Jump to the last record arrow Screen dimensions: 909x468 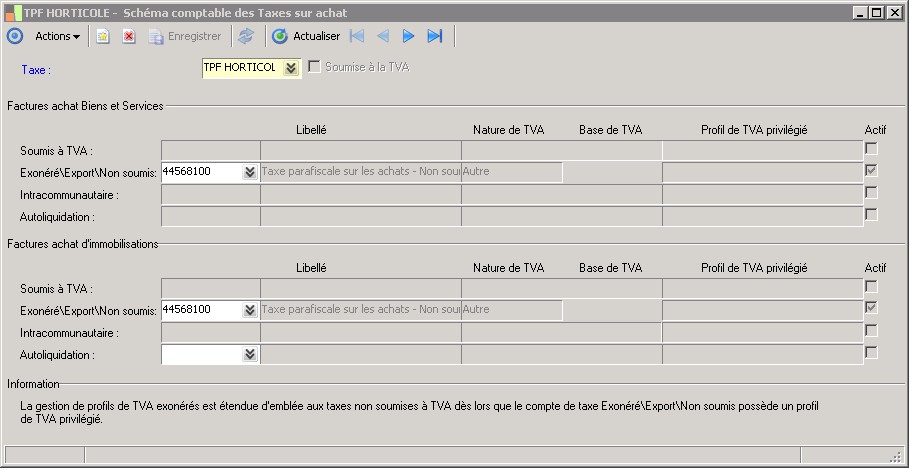coord(435,36)
